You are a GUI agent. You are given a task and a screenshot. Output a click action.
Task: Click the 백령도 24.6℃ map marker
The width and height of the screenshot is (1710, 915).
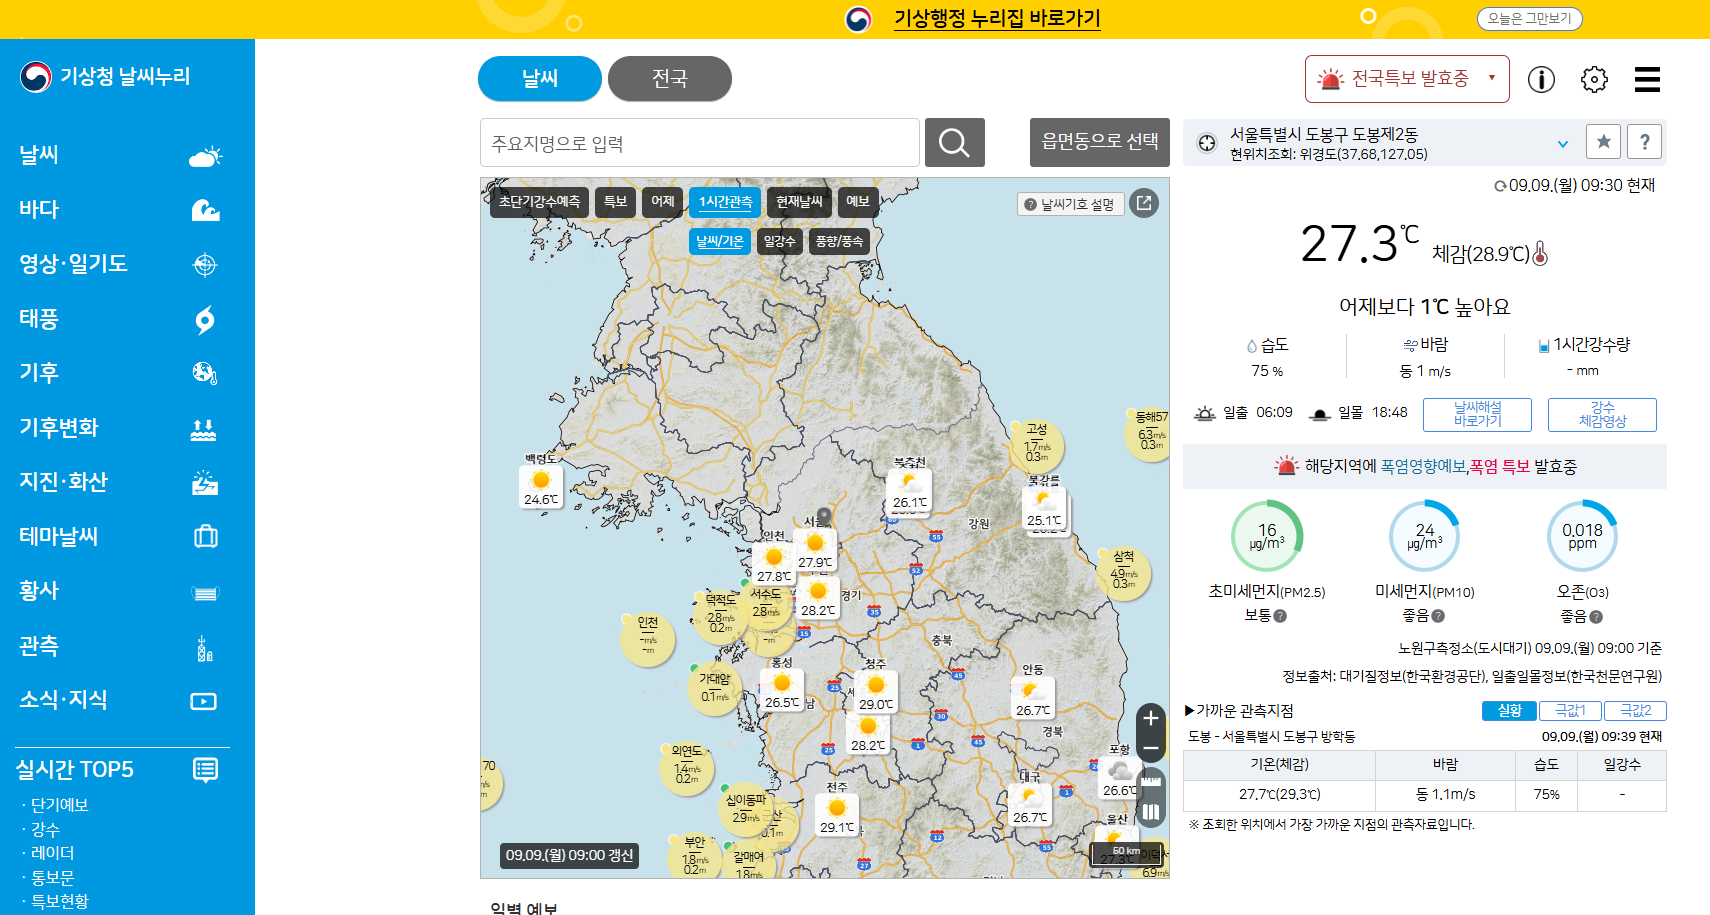pyautogui.click(x=541, y=487)
